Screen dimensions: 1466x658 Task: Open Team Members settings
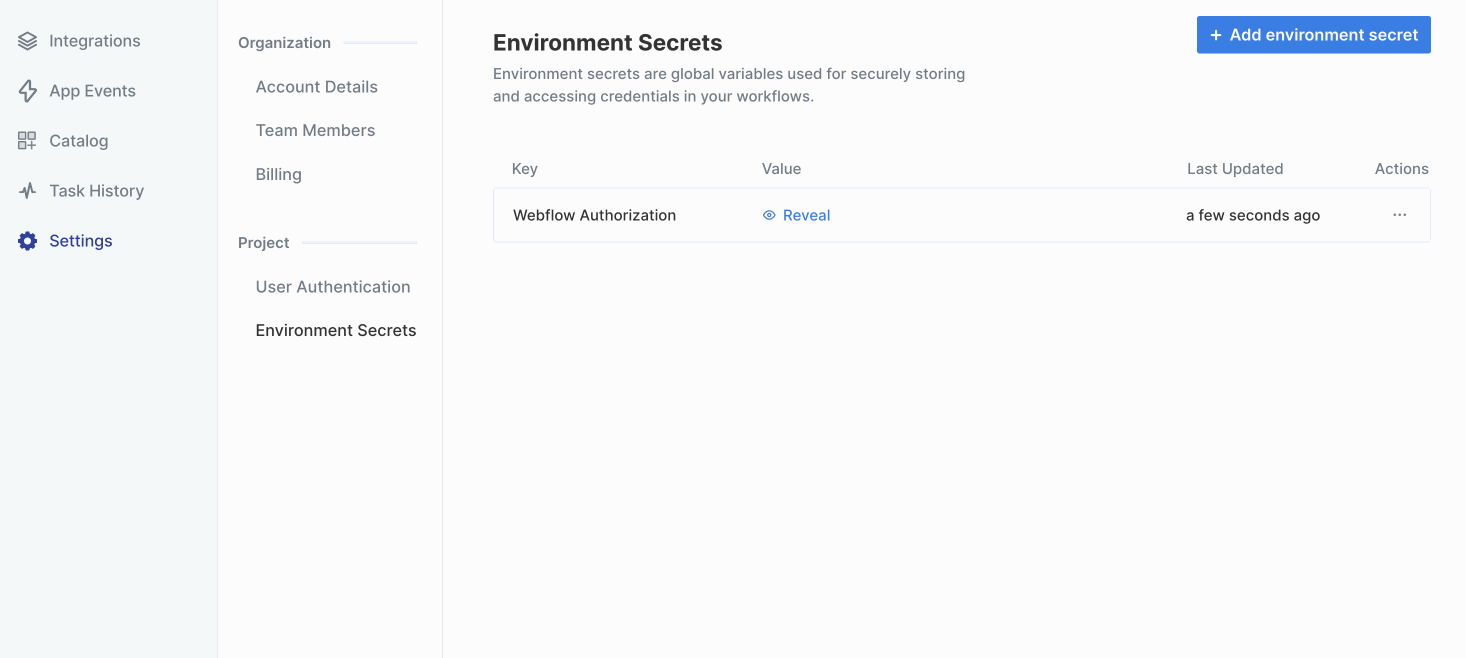point(315,130)
